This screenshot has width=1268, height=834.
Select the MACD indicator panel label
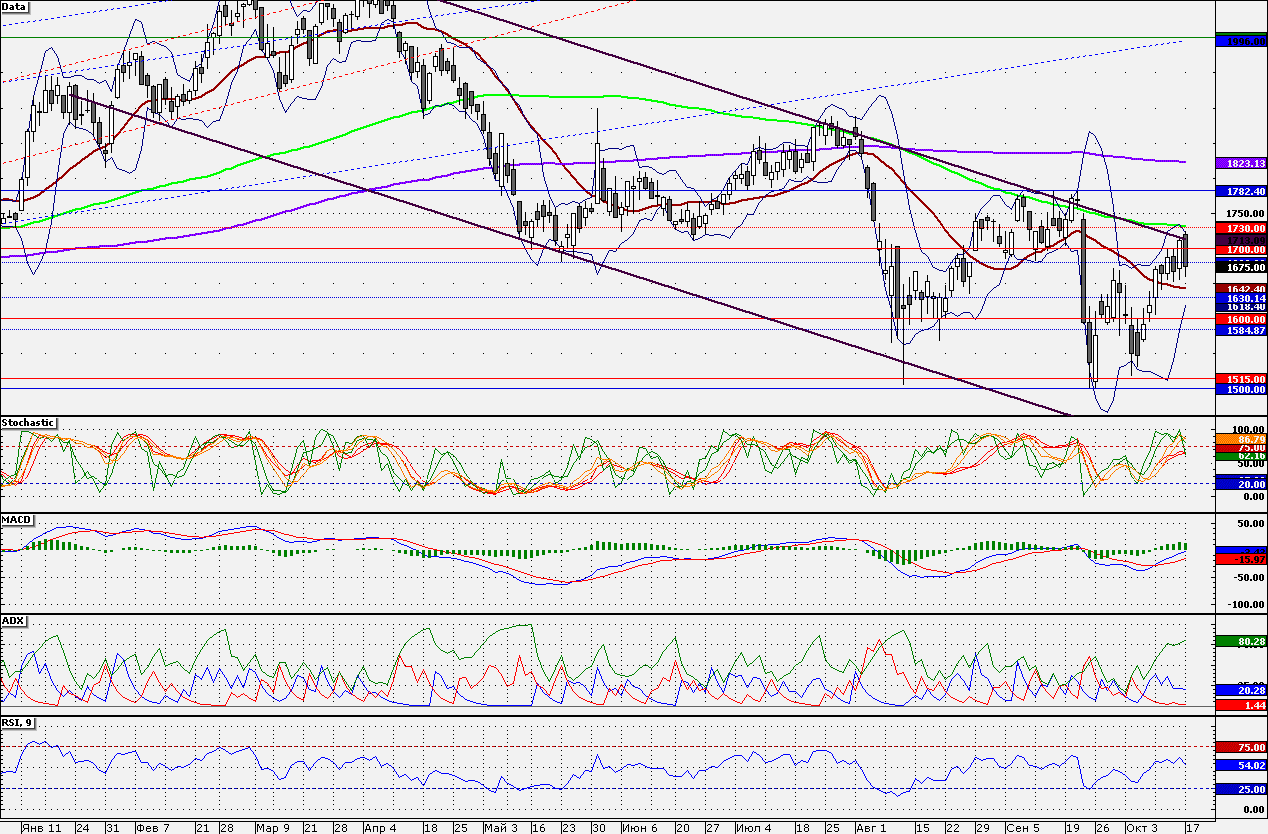point(15,521)
